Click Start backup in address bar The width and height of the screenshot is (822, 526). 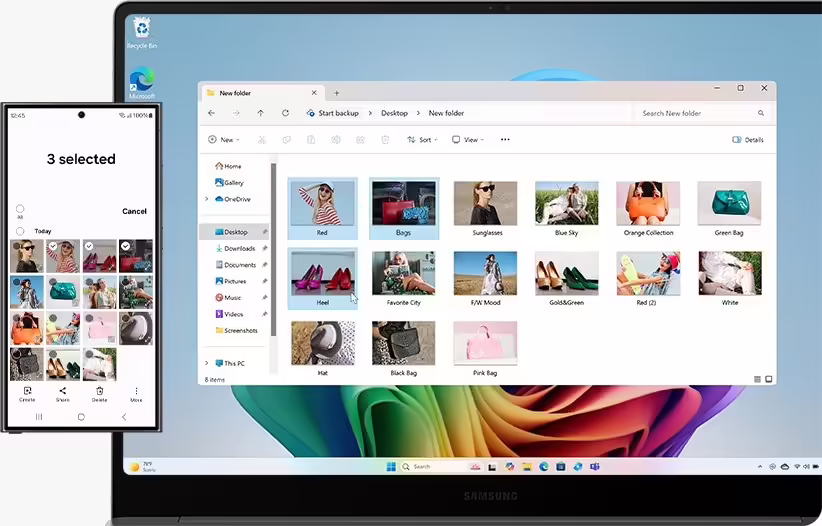point(333,113)
